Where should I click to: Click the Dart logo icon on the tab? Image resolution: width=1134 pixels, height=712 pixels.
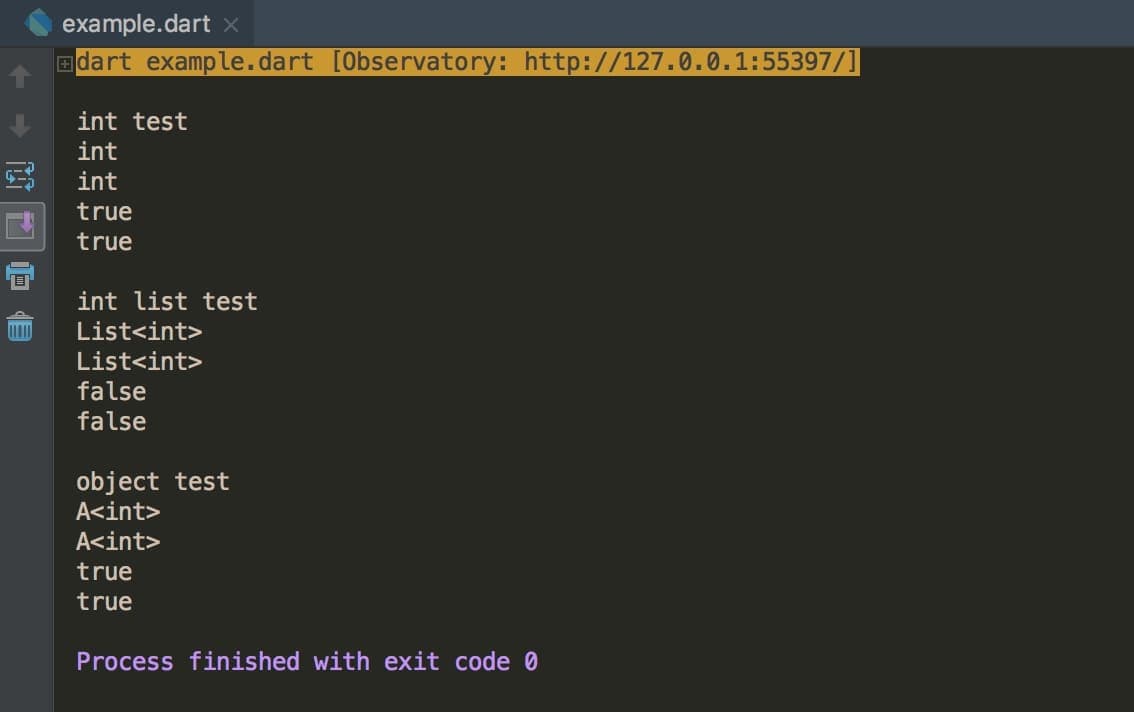38,23
